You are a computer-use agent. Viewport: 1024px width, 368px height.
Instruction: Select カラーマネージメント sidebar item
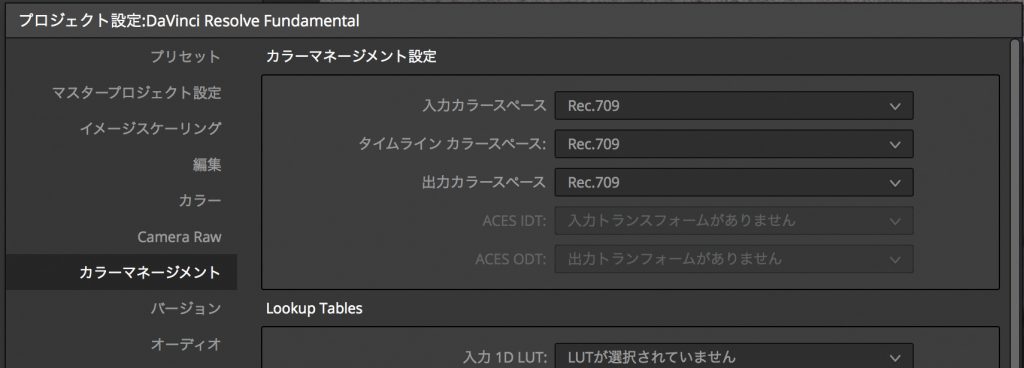click(121, 272)
